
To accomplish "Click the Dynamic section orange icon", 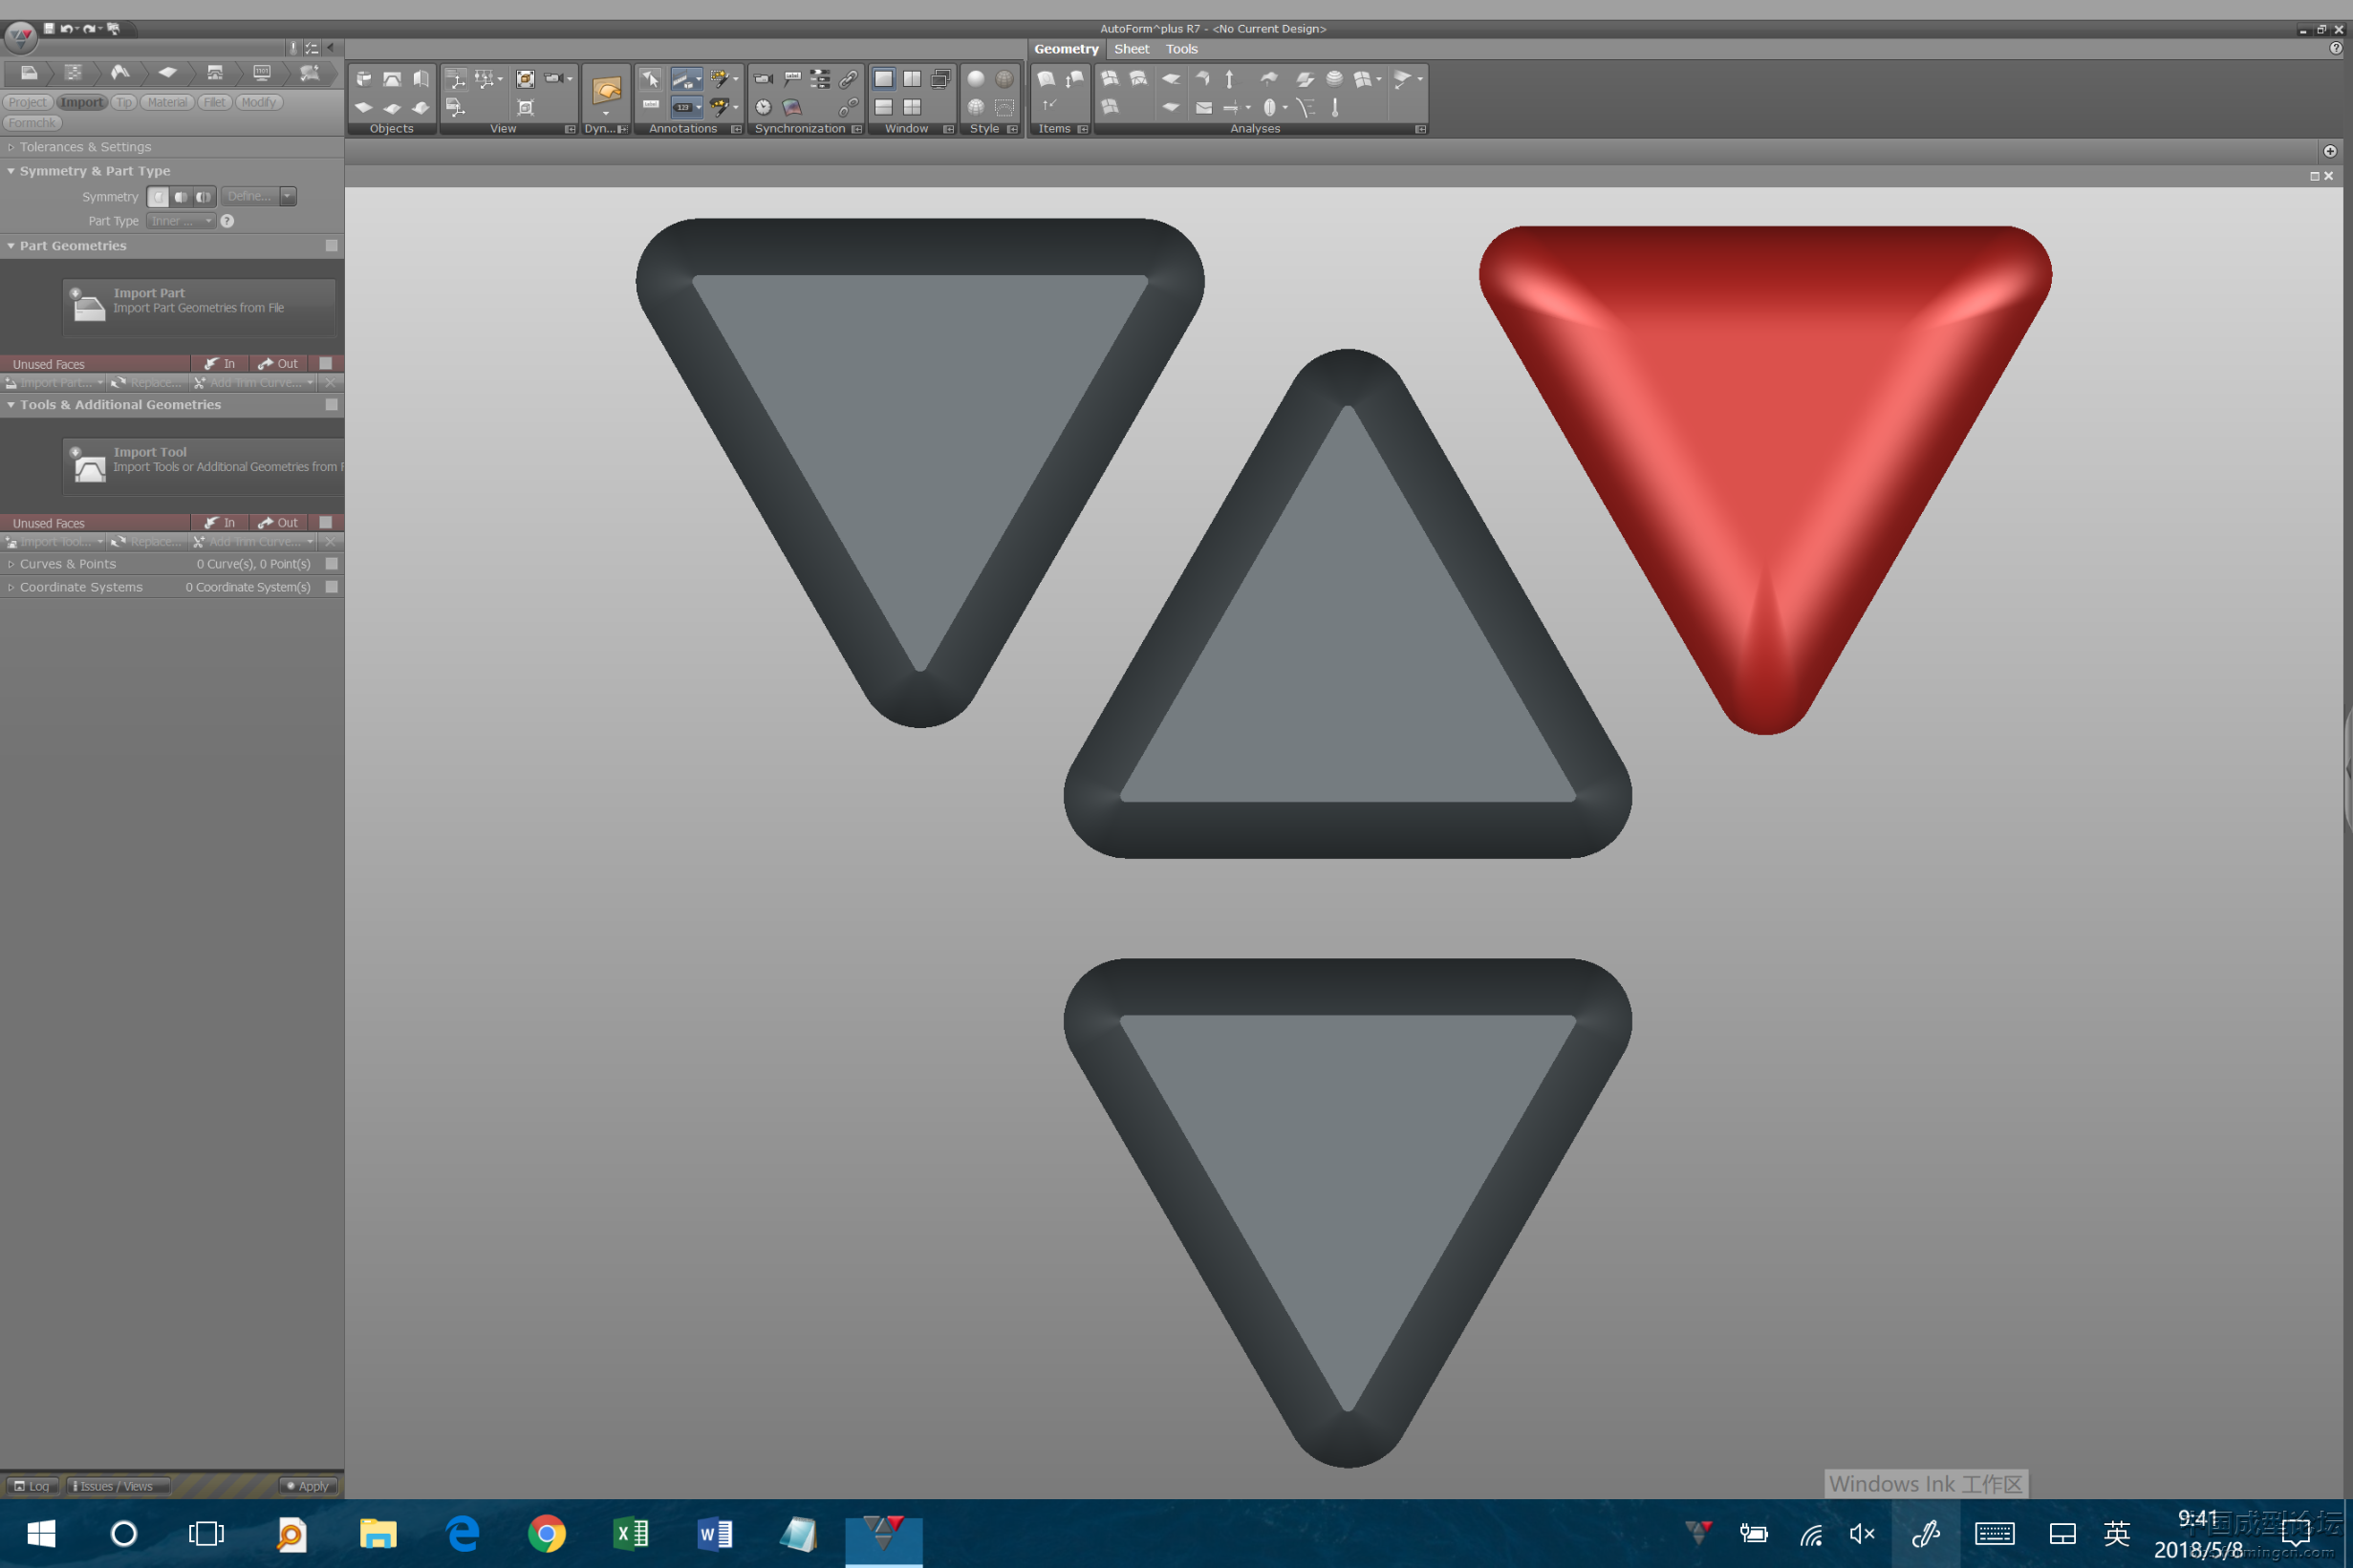I will tap(606, 91).
